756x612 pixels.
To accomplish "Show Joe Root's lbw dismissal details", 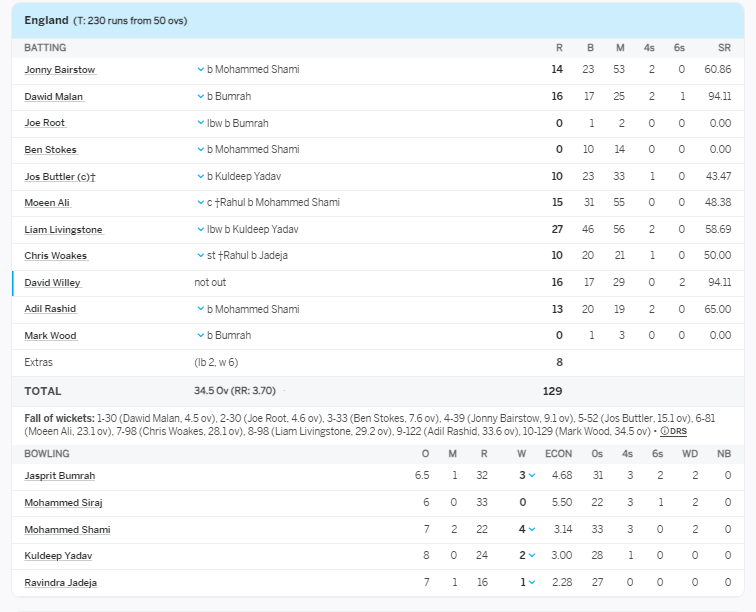I will pyautogui.click(x=200, y=123).
